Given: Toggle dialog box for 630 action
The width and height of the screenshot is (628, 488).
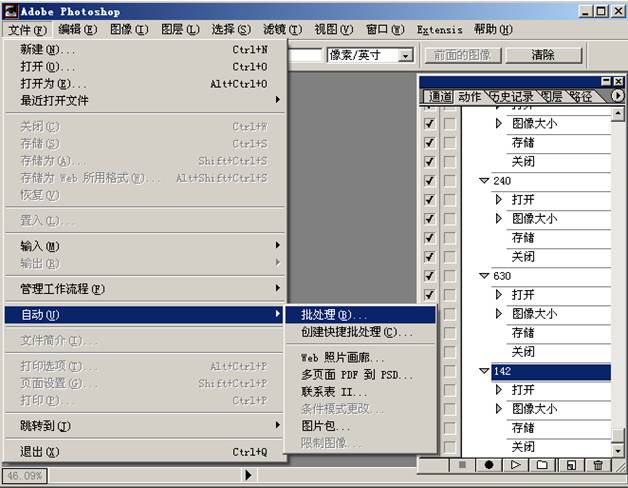Looking at the screenshot, I should coord(450,276).
